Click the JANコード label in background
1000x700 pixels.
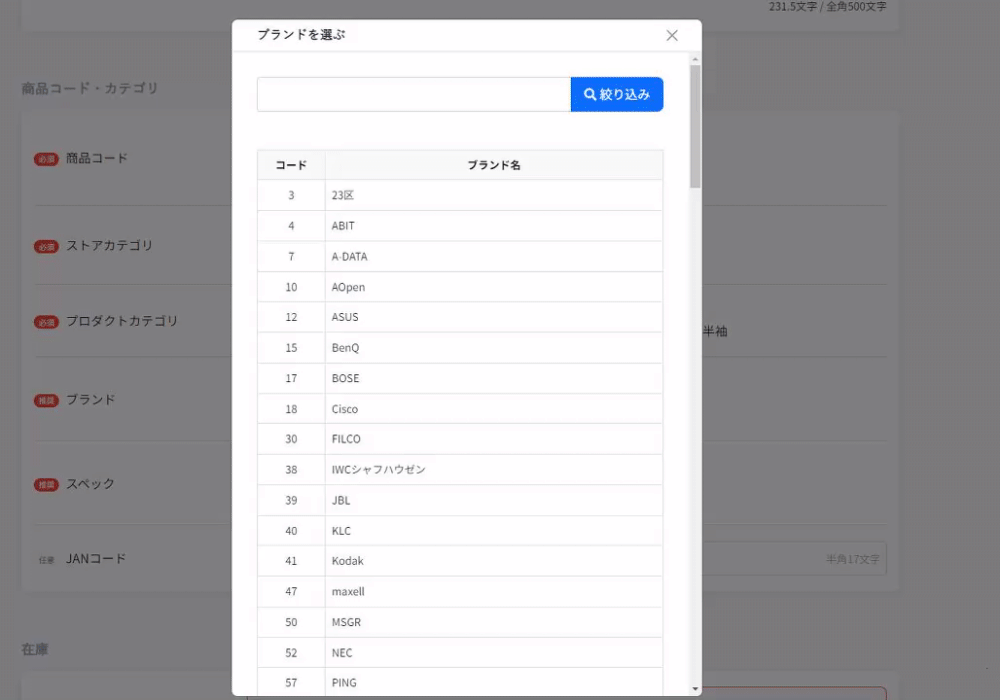pos(96,558)
